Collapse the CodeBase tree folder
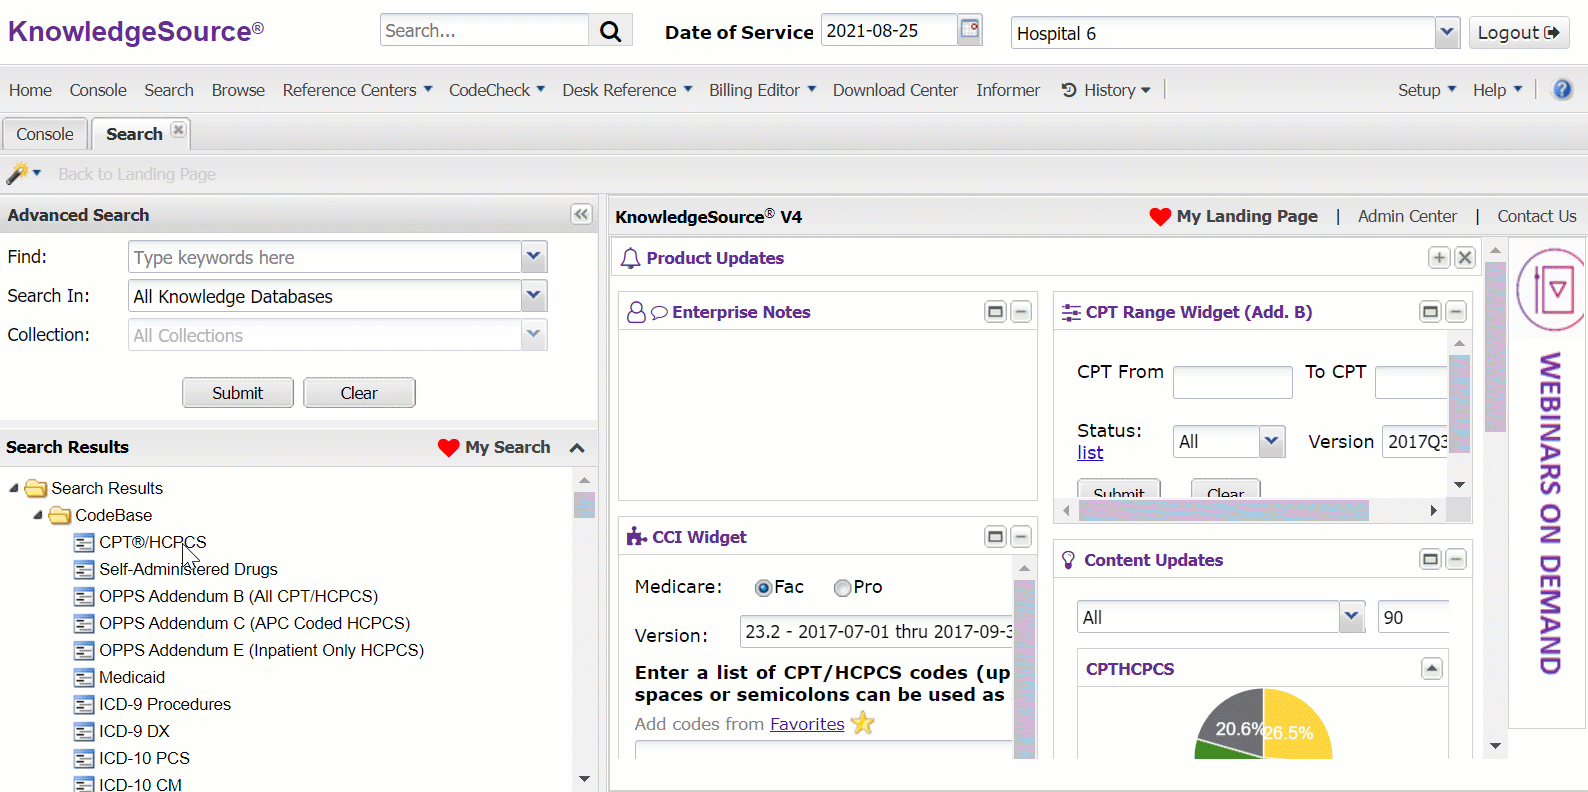This screenshot has width=1588, height=792. click(38, 515)
